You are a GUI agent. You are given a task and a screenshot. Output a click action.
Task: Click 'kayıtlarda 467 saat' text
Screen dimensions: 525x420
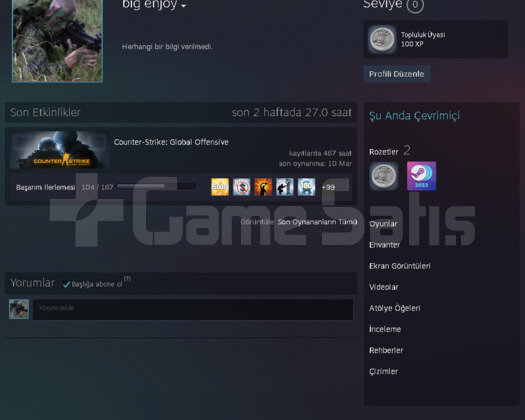tap(320, 153)
